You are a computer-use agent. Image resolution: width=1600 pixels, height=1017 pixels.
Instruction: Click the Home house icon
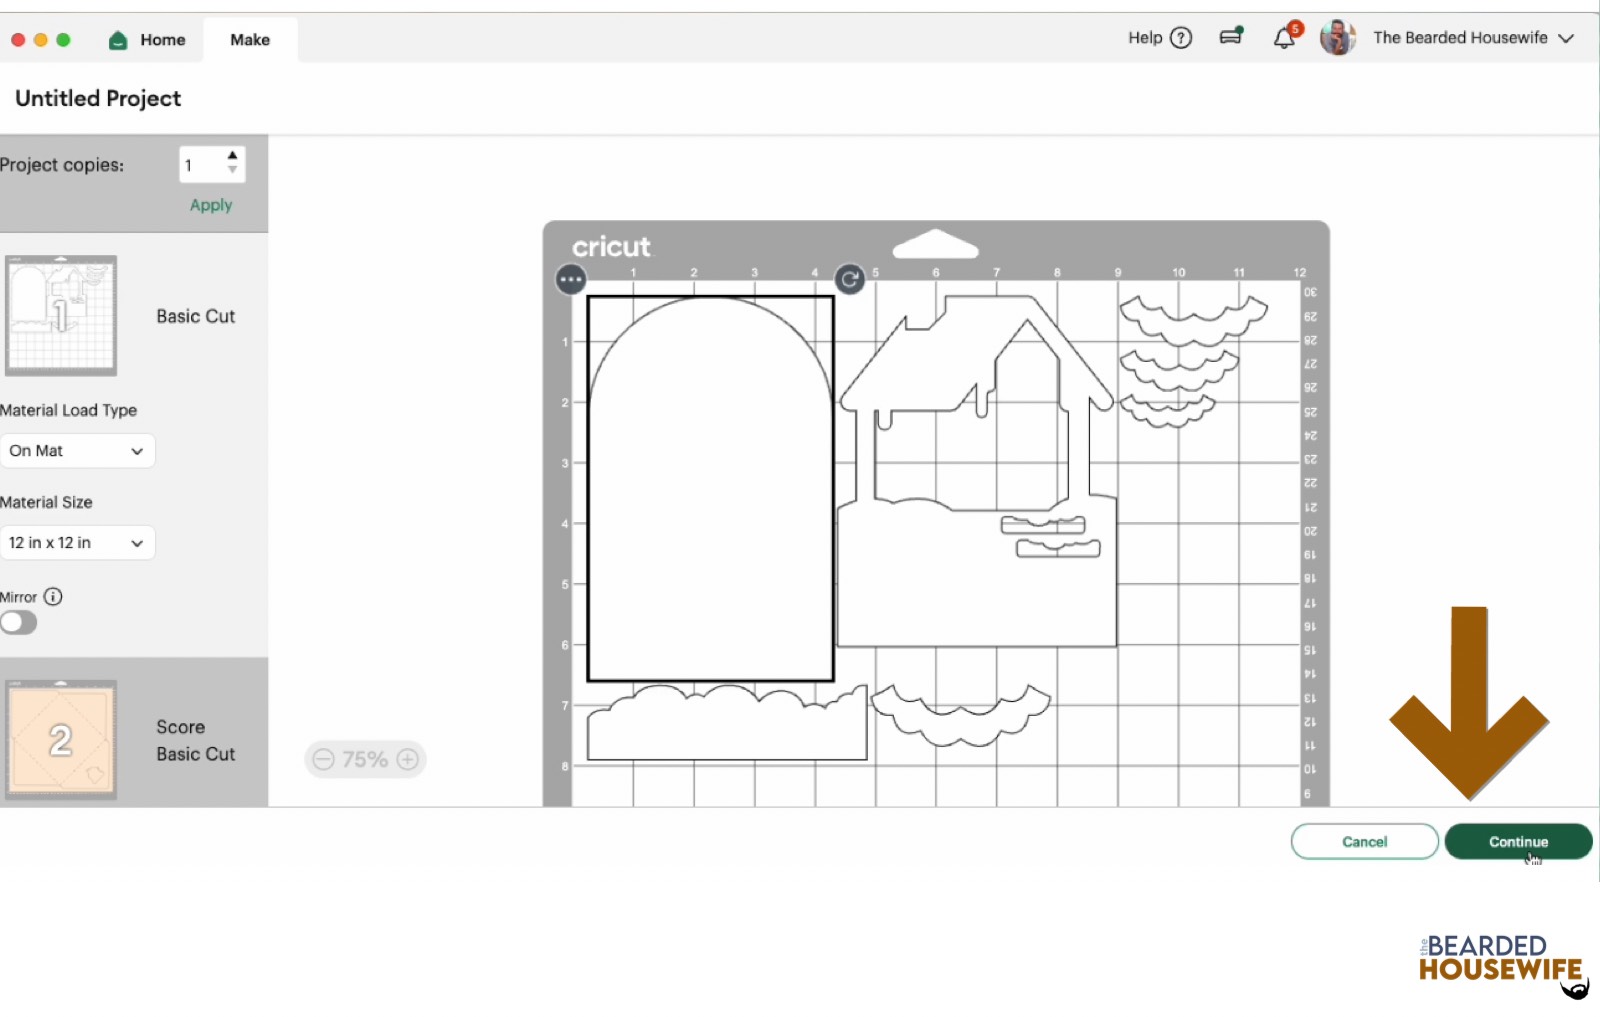[118, 40]
